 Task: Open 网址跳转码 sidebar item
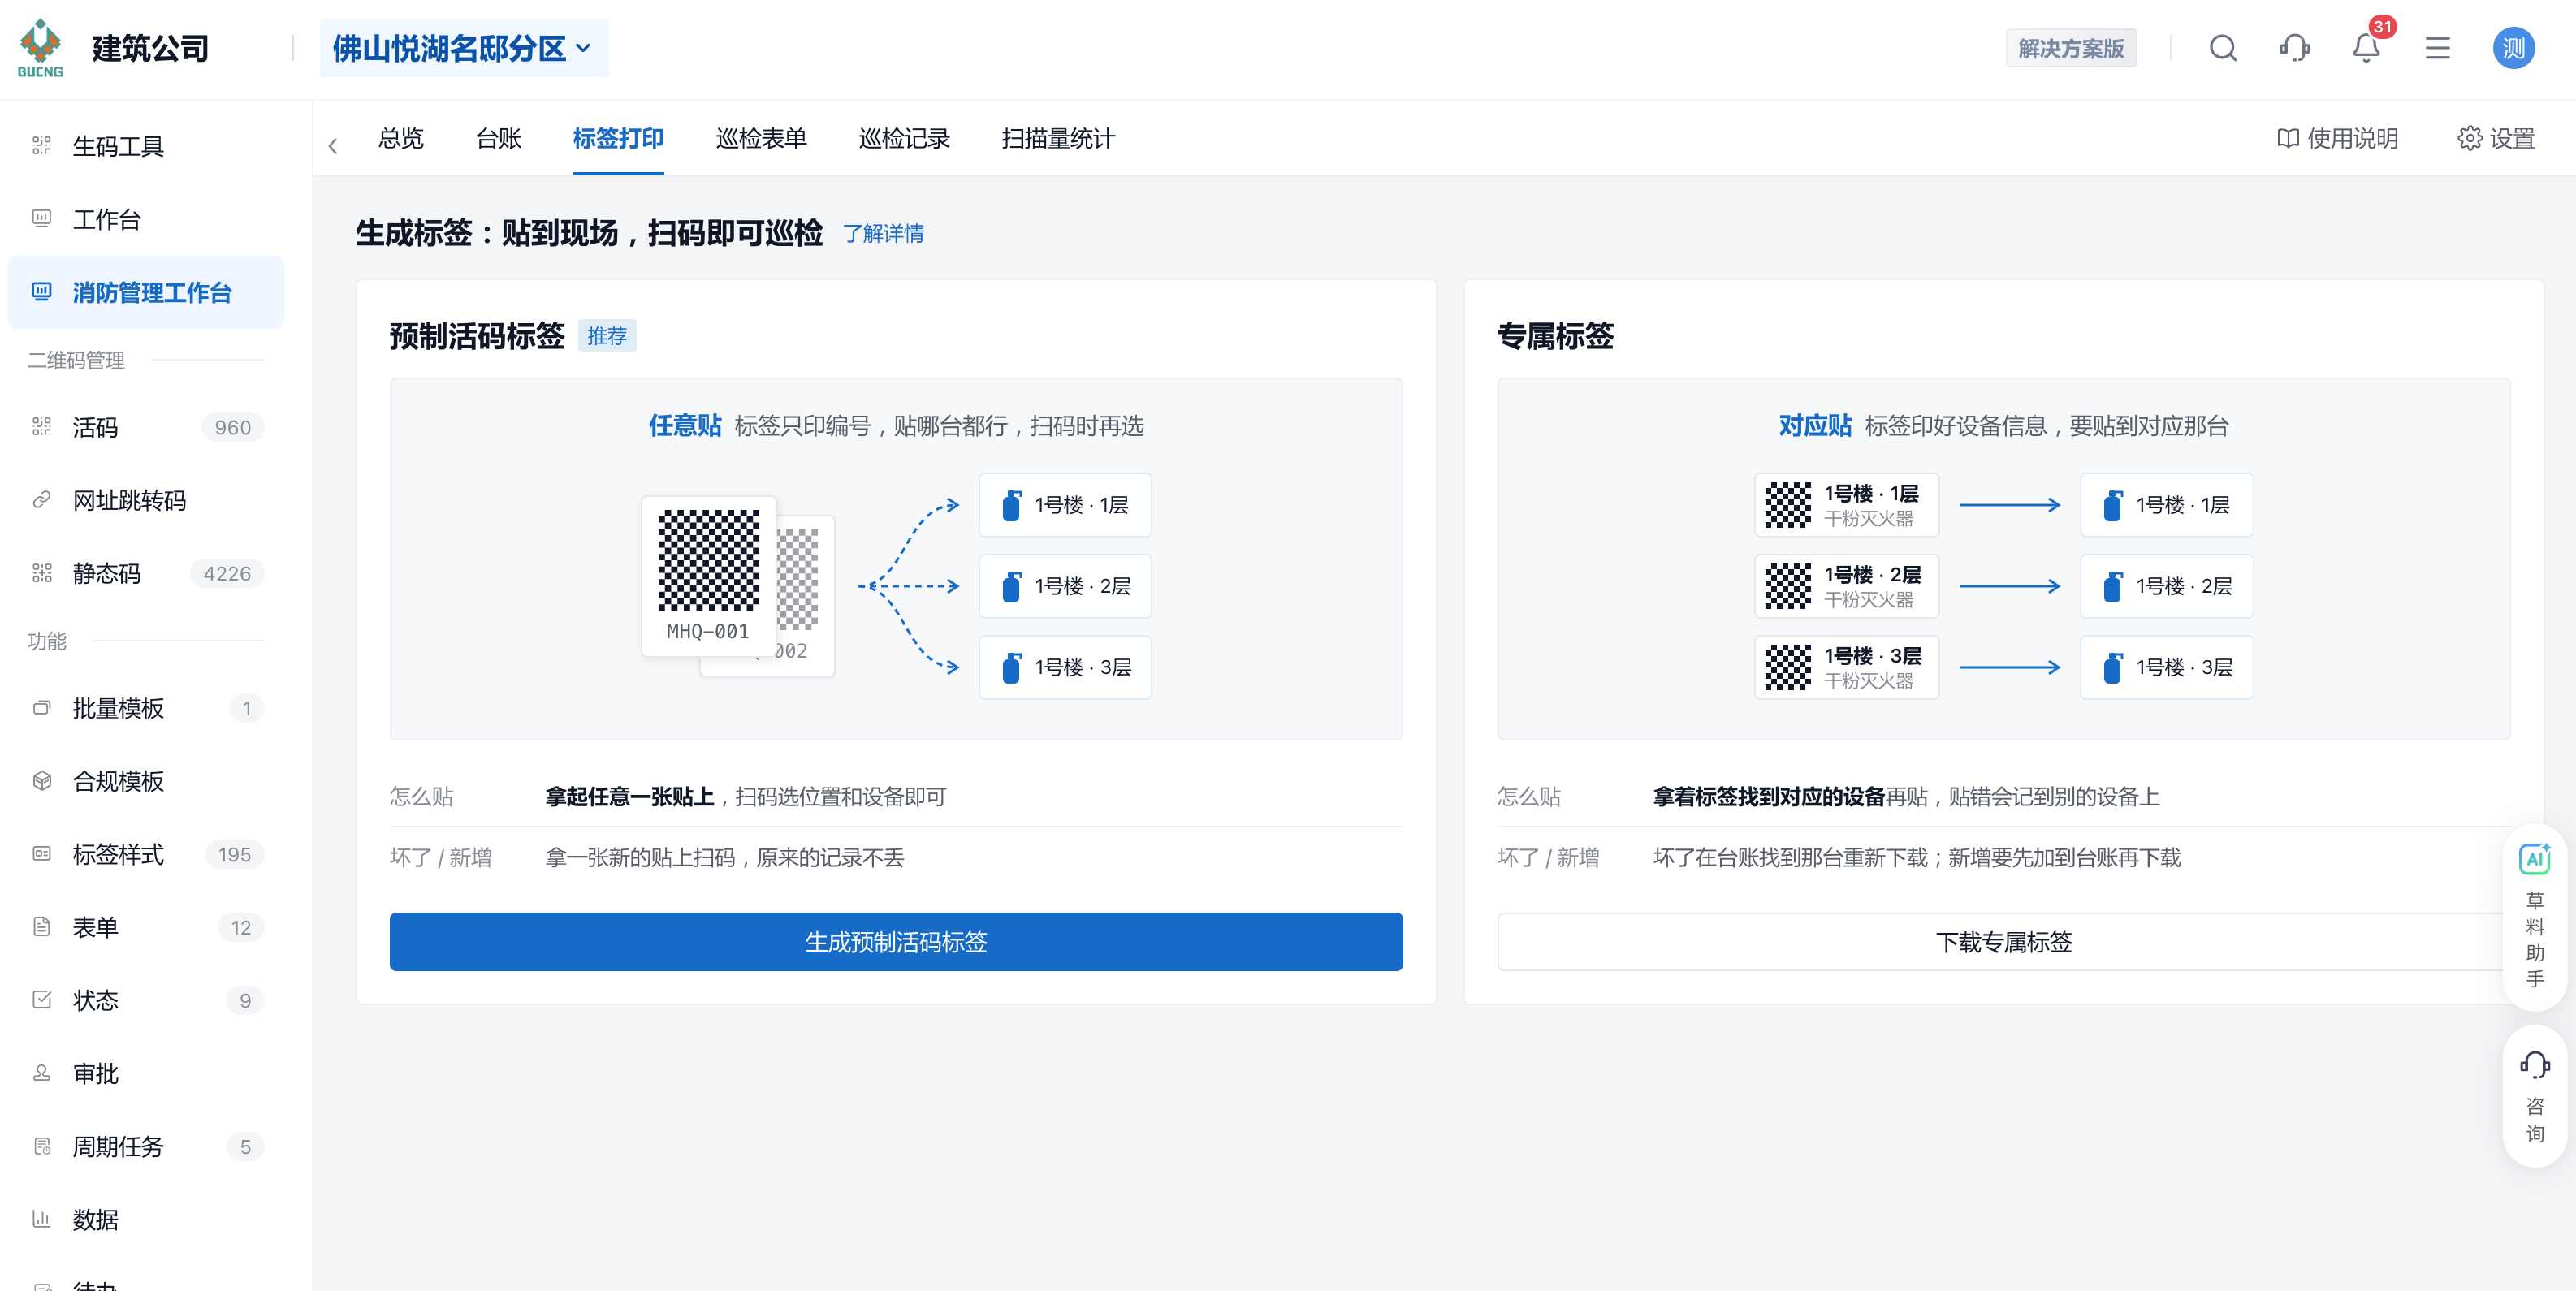tap(146, 500)
